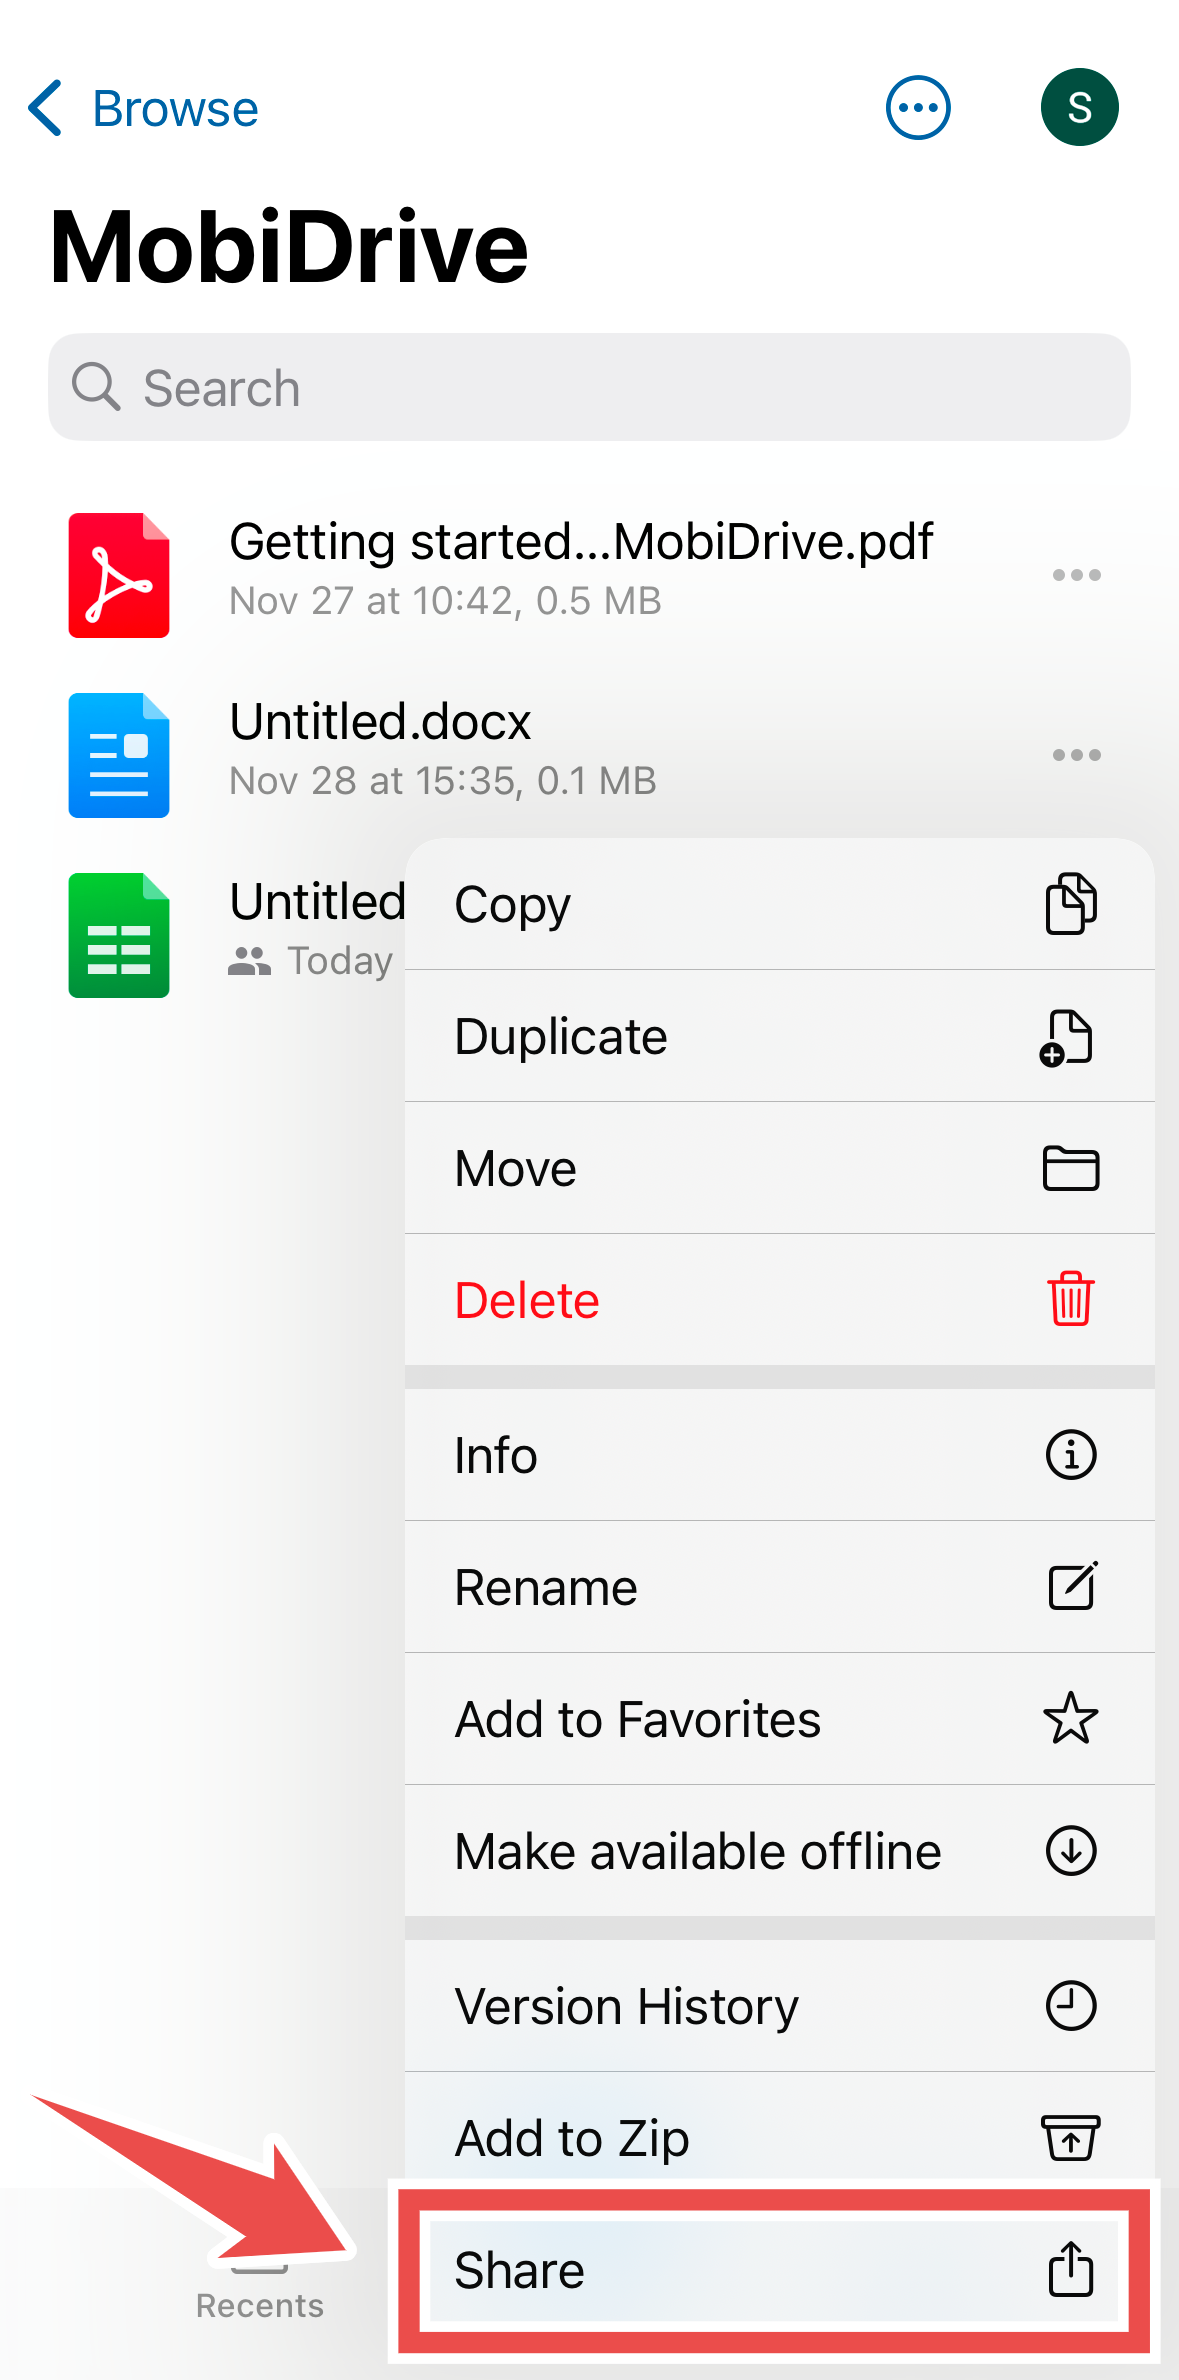The image size is (1179, 2380).
Task: Choose Version History from the menu
Action: [780, 2006]
